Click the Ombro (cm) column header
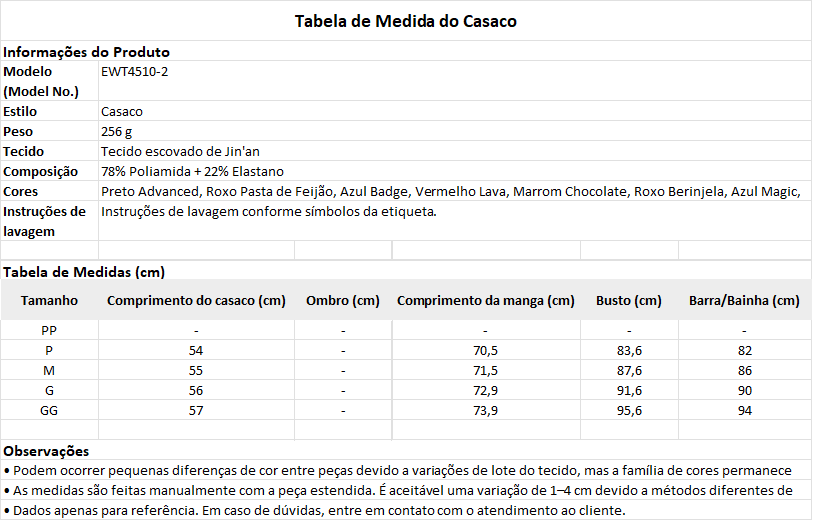 343,301
